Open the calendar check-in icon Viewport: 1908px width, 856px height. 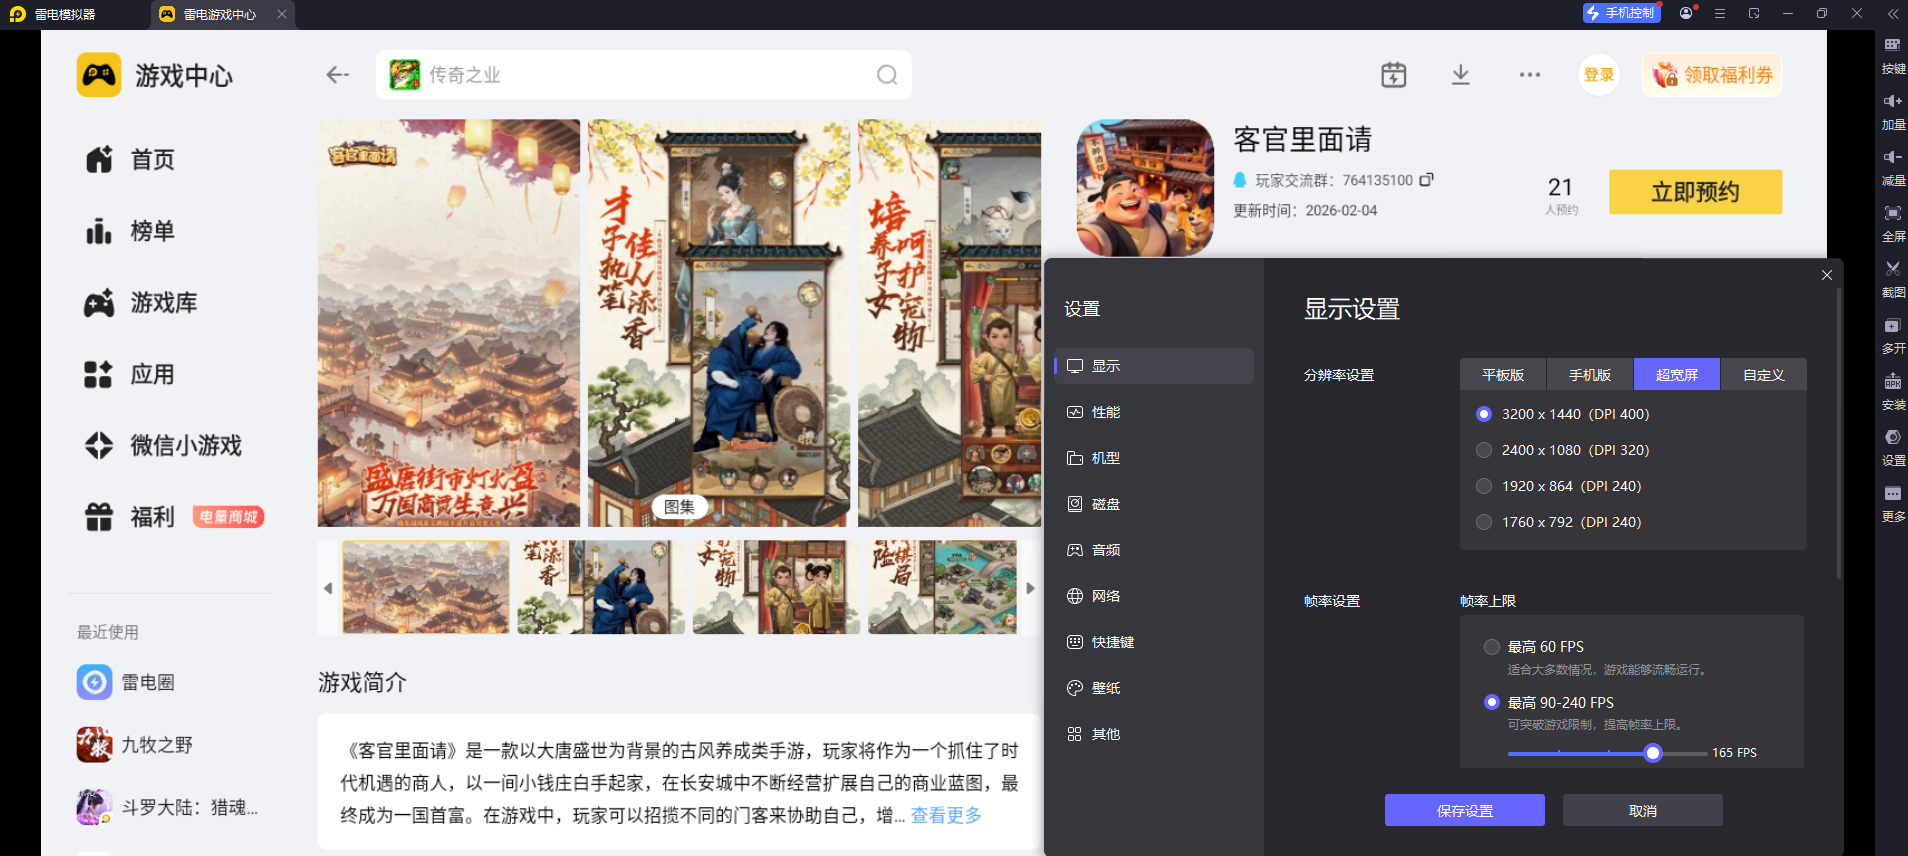pyautogui.click(x=1393, y=75)
